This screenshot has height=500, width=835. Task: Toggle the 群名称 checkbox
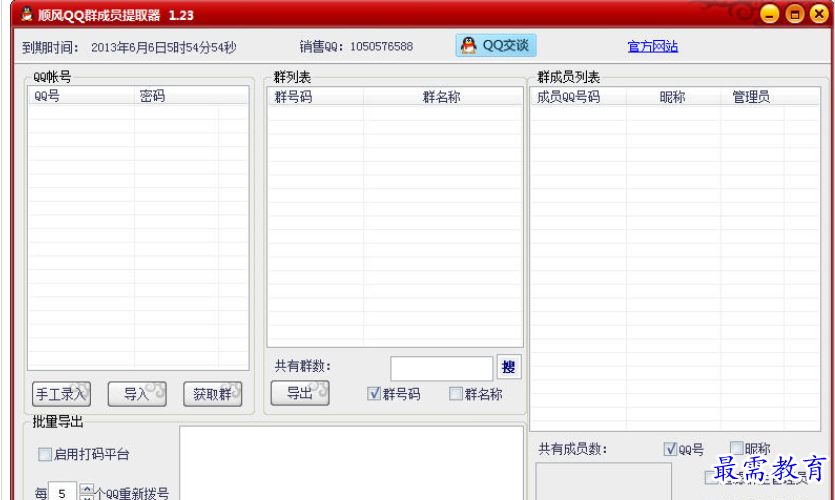click(x=456, y=394)
